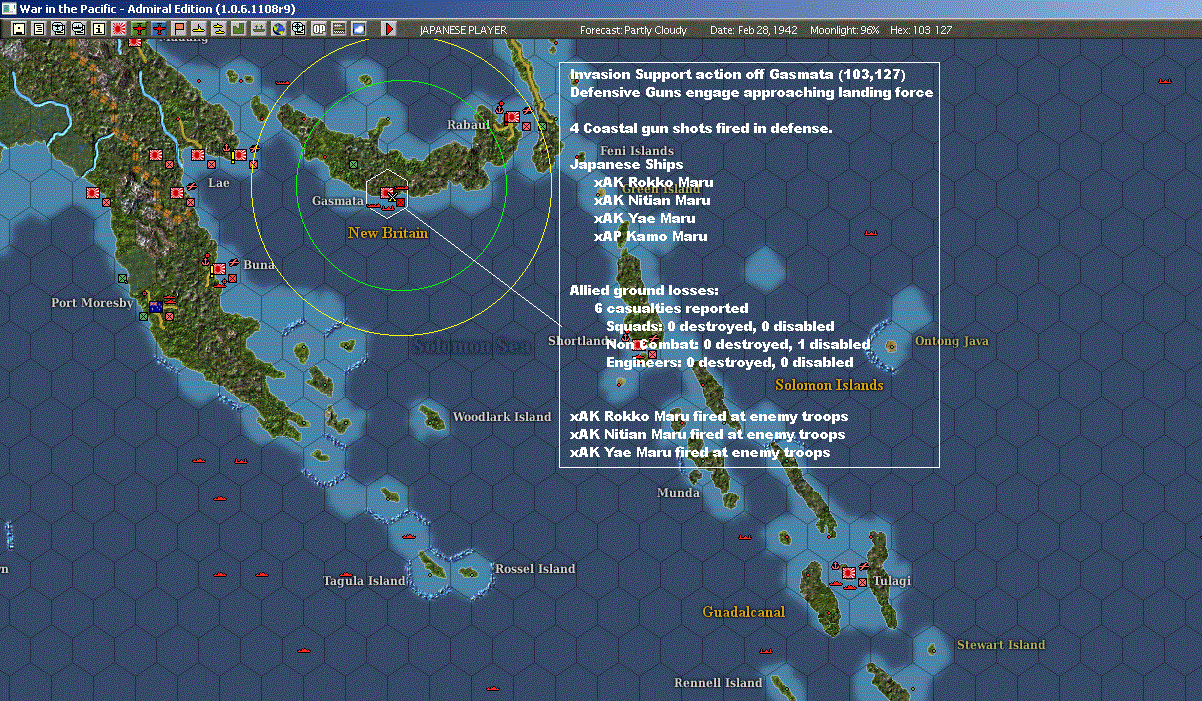Click '4 Coastal gun shots fired' line
The height and width of the screenshot is (701, 1202).
[701, 128]
